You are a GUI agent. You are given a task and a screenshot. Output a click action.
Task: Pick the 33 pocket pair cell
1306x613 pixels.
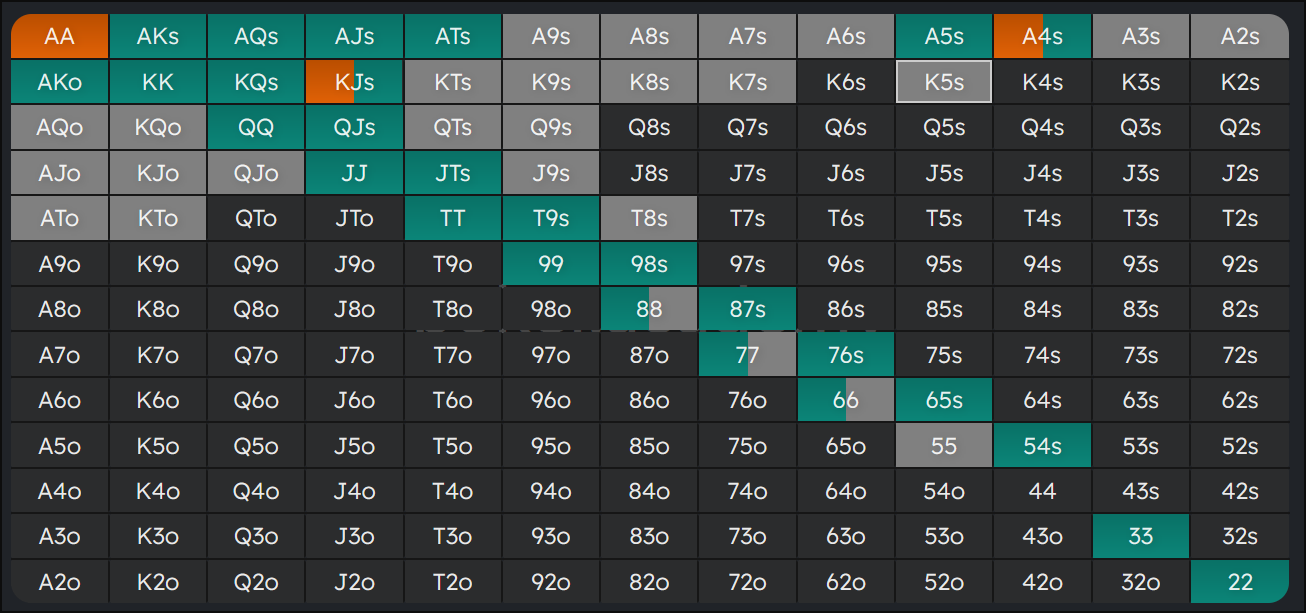[1141, 537]
